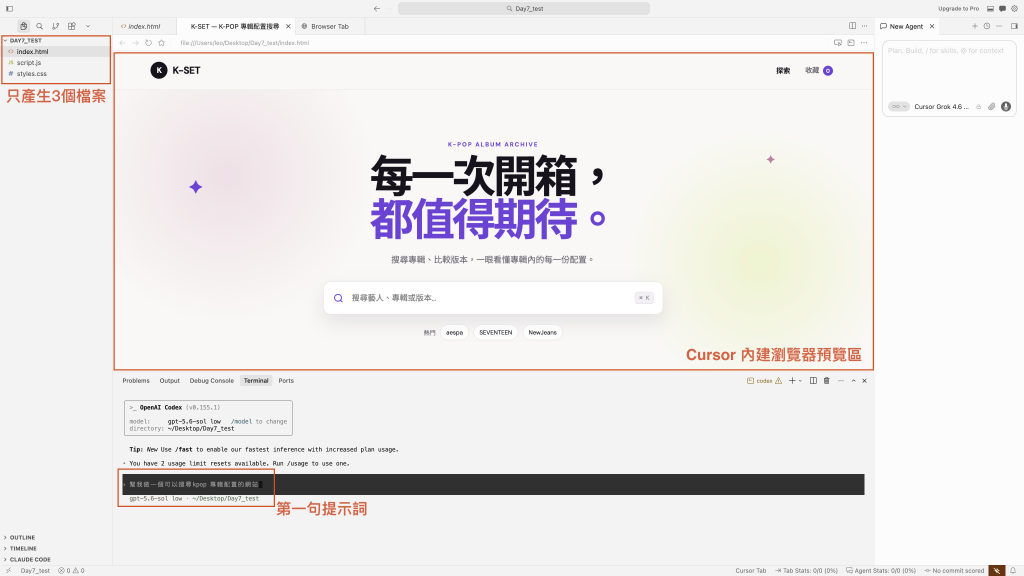This screenshot has height=576, width=1024.
Task: Collapse the DAY7_TEST folder
Action: tap(25, 40)
